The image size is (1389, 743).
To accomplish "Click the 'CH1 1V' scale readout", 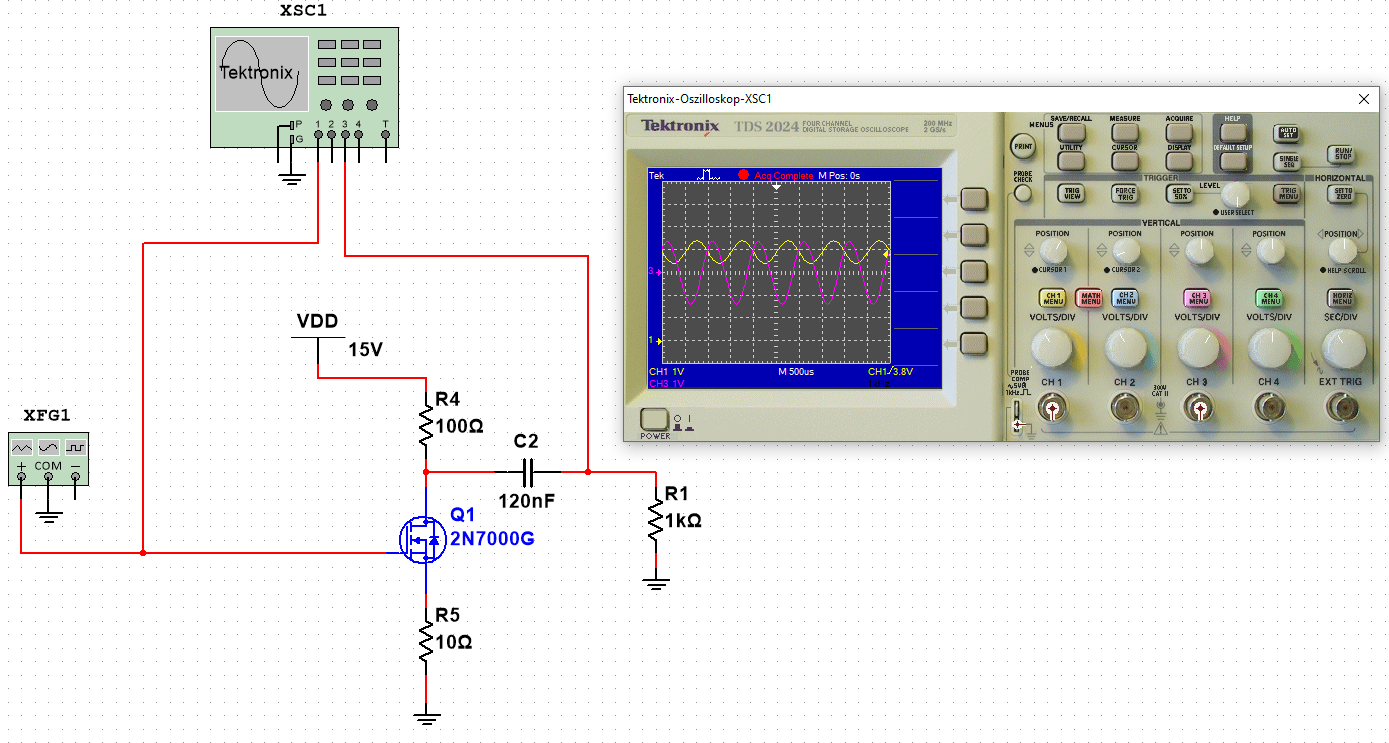I will point(667,372).
